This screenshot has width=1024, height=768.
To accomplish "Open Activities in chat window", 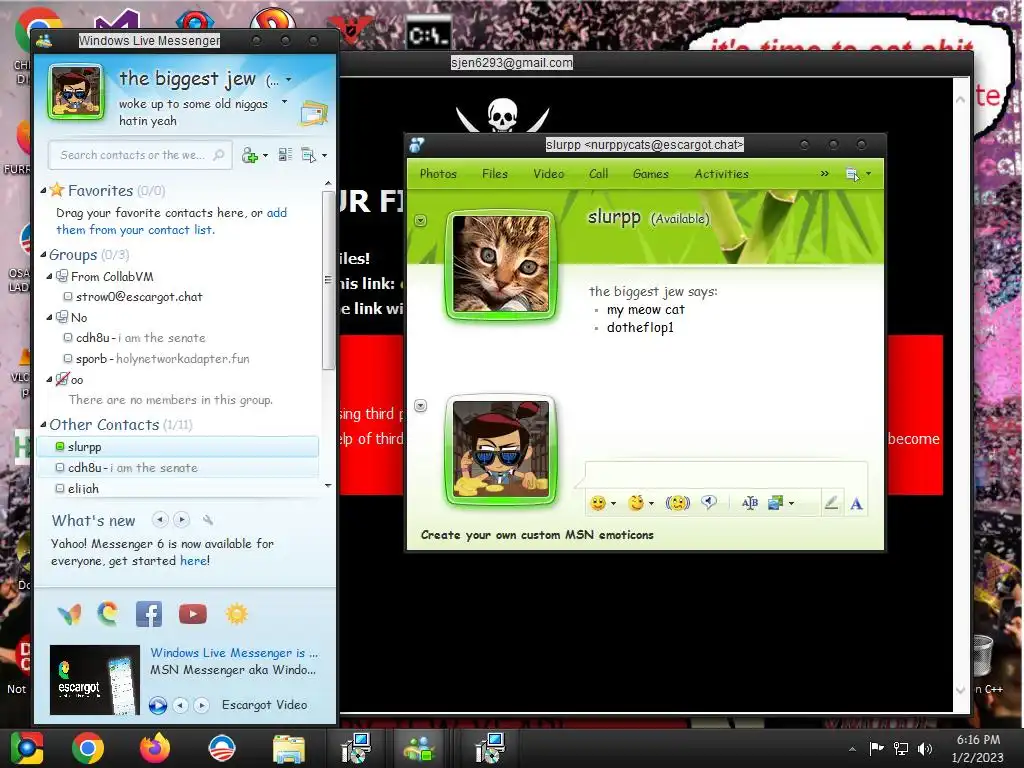I will 721,174.
